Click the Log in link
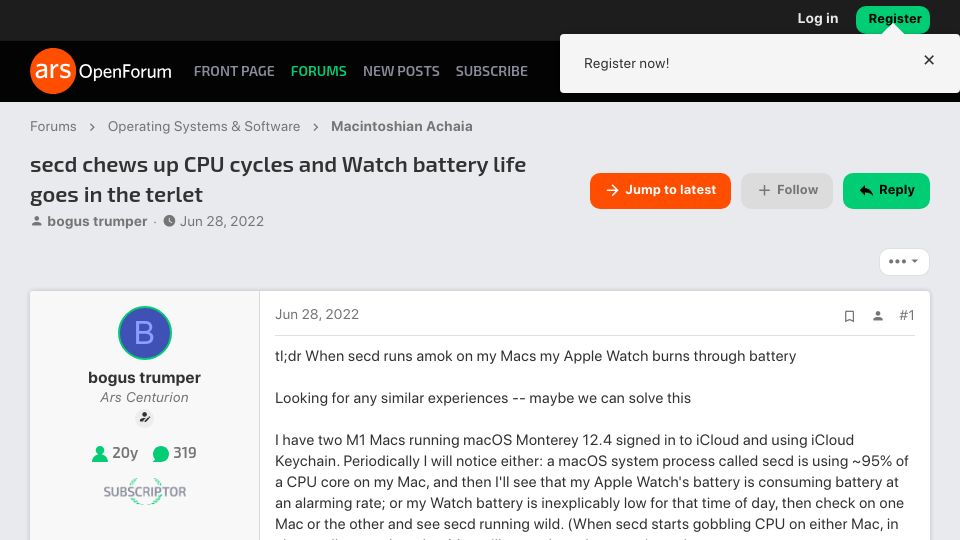This screenshot has height=540, width=960. coord(817,18)
